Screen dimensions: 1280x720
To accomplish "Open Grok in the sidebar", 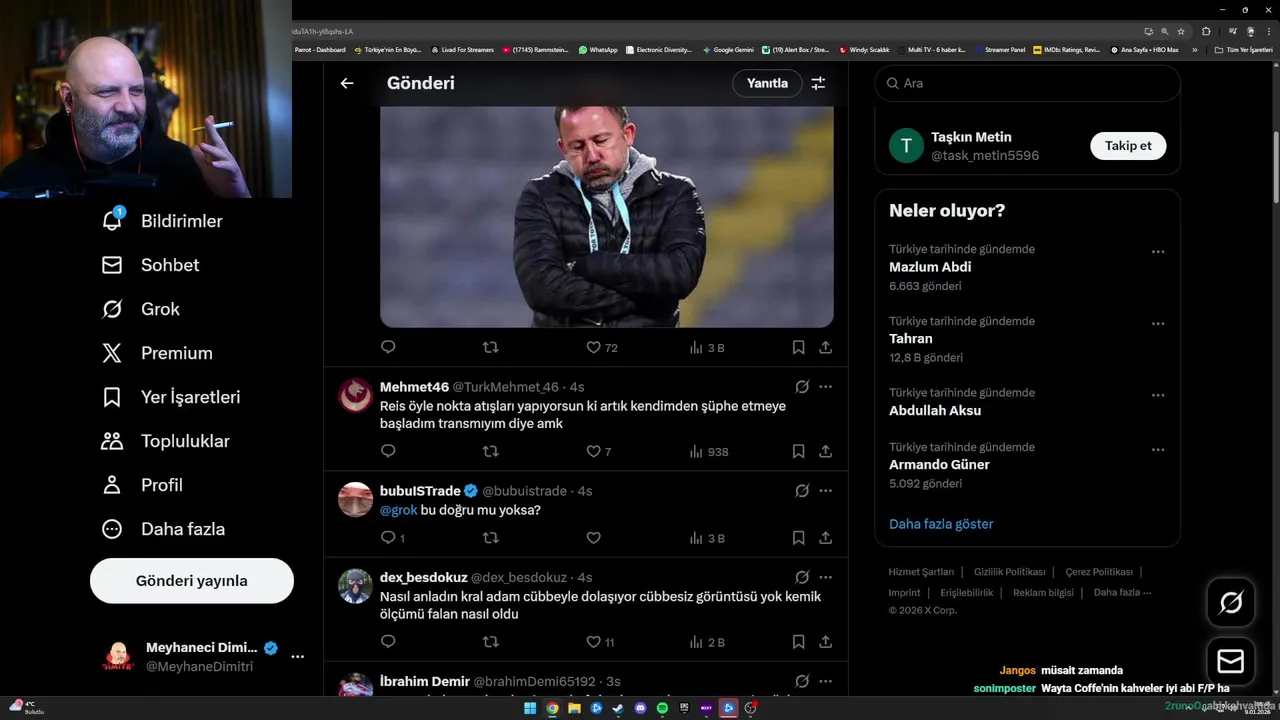I will point(141,309).
